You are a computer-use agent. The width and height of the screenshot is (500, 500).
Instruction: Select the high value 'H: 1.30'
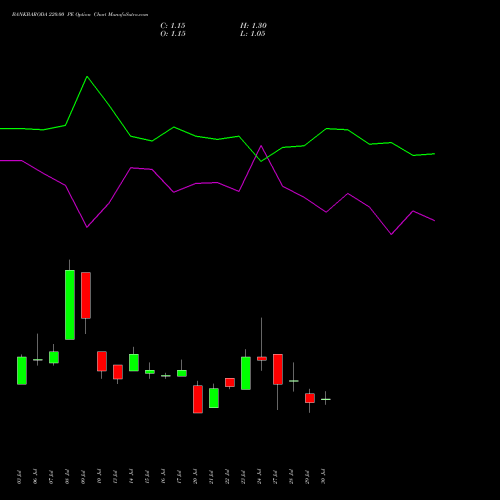[253, 26]
